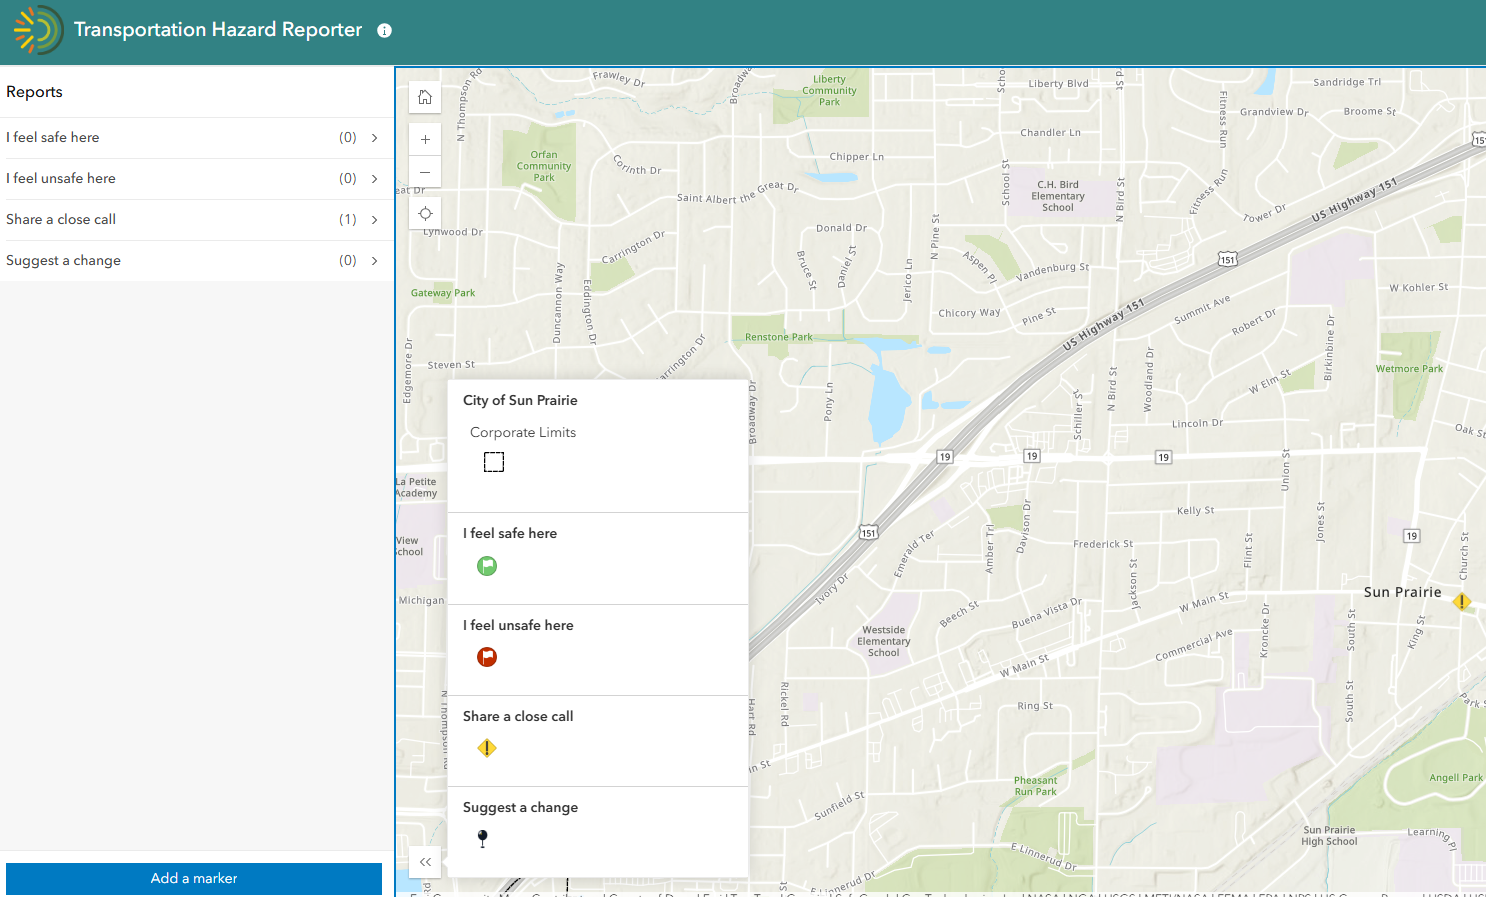Click the Wetmore Park label
The width and height of the screenshot is (1486, 897).
(1409, 369)
